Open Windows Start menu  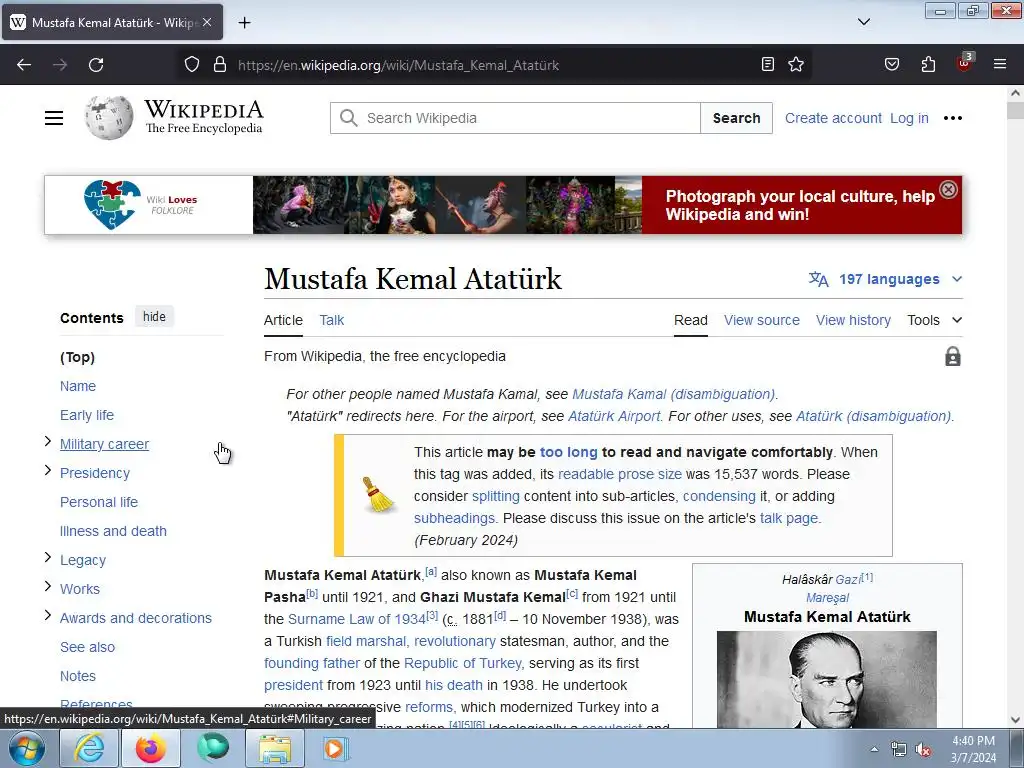point(27,748)
